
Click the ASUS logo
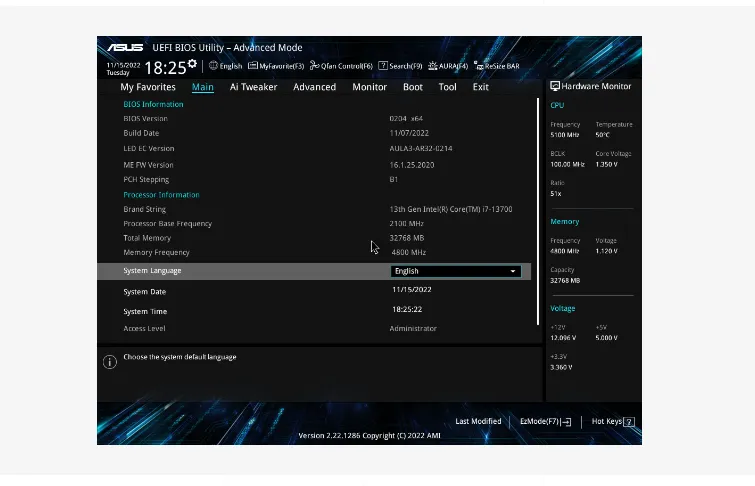click(x=125, y=47)
